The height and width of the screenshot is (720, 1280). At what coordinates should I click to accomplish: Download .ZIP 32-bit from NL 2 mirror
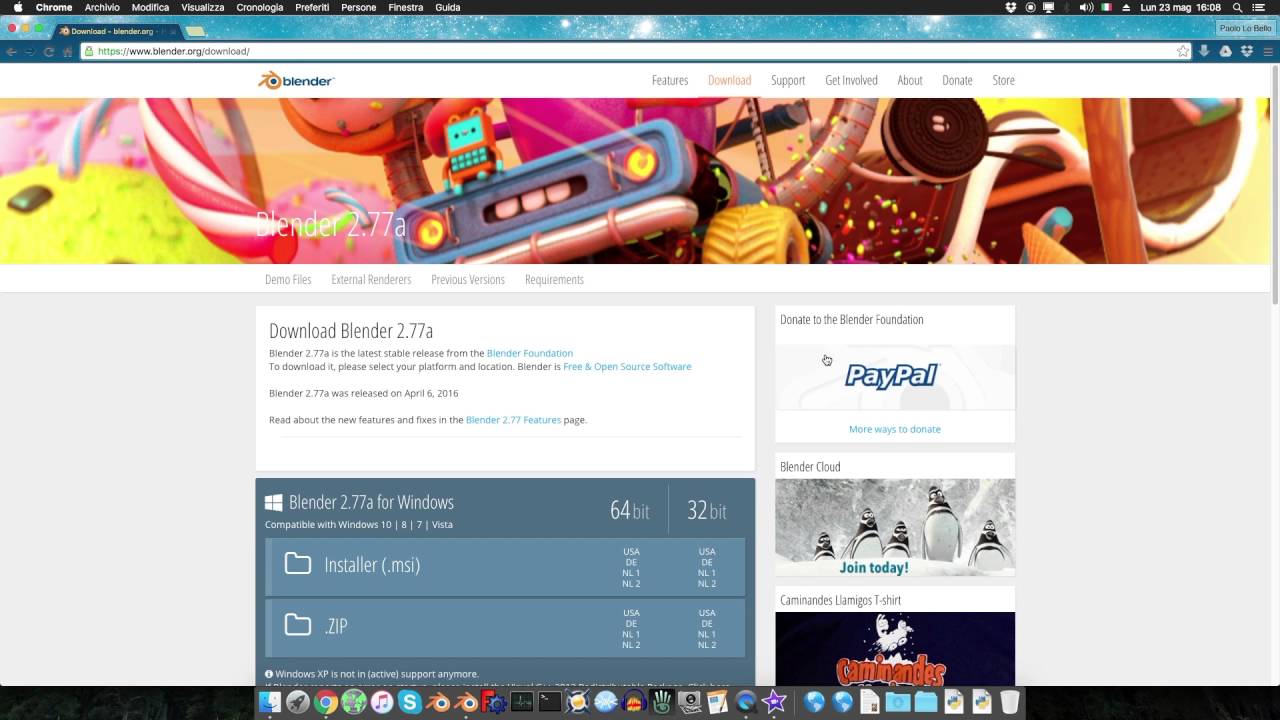click(707, 645)
